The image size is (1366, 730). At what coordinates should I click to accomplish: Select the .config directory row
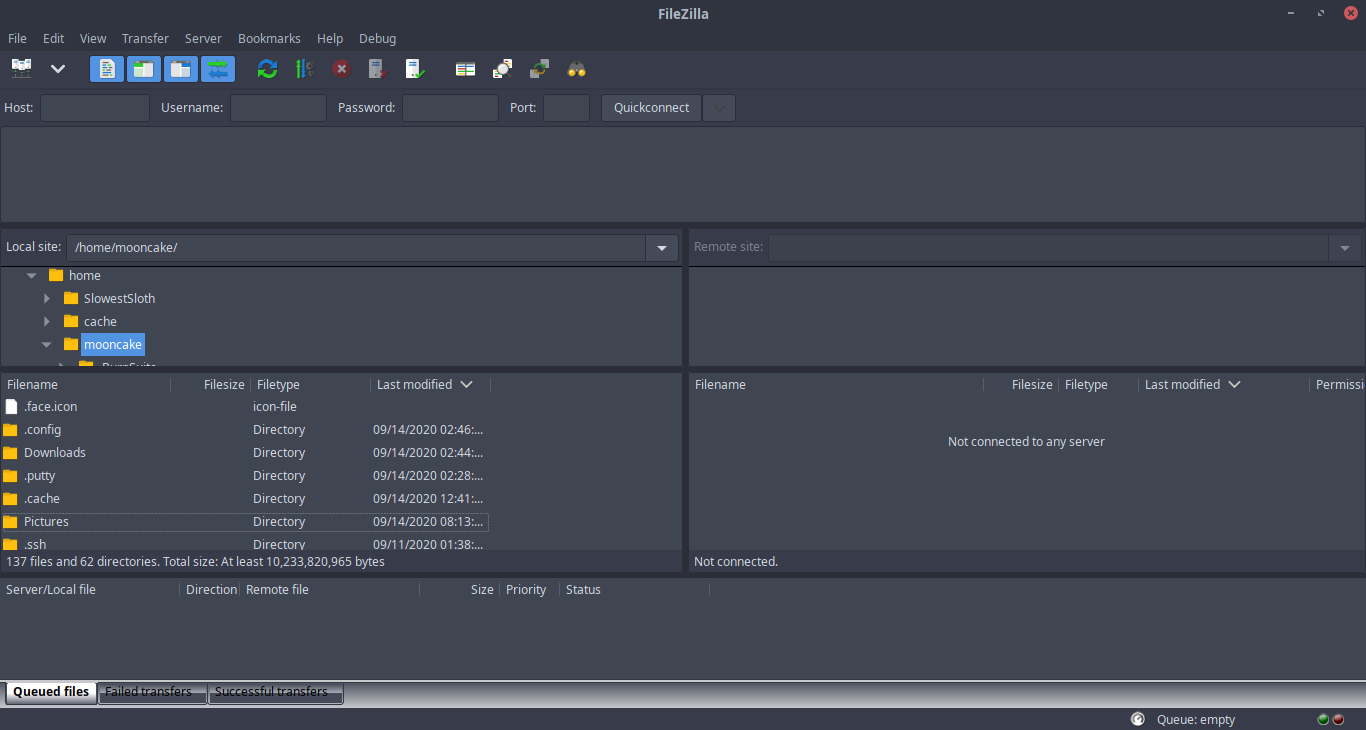point(245,430)
